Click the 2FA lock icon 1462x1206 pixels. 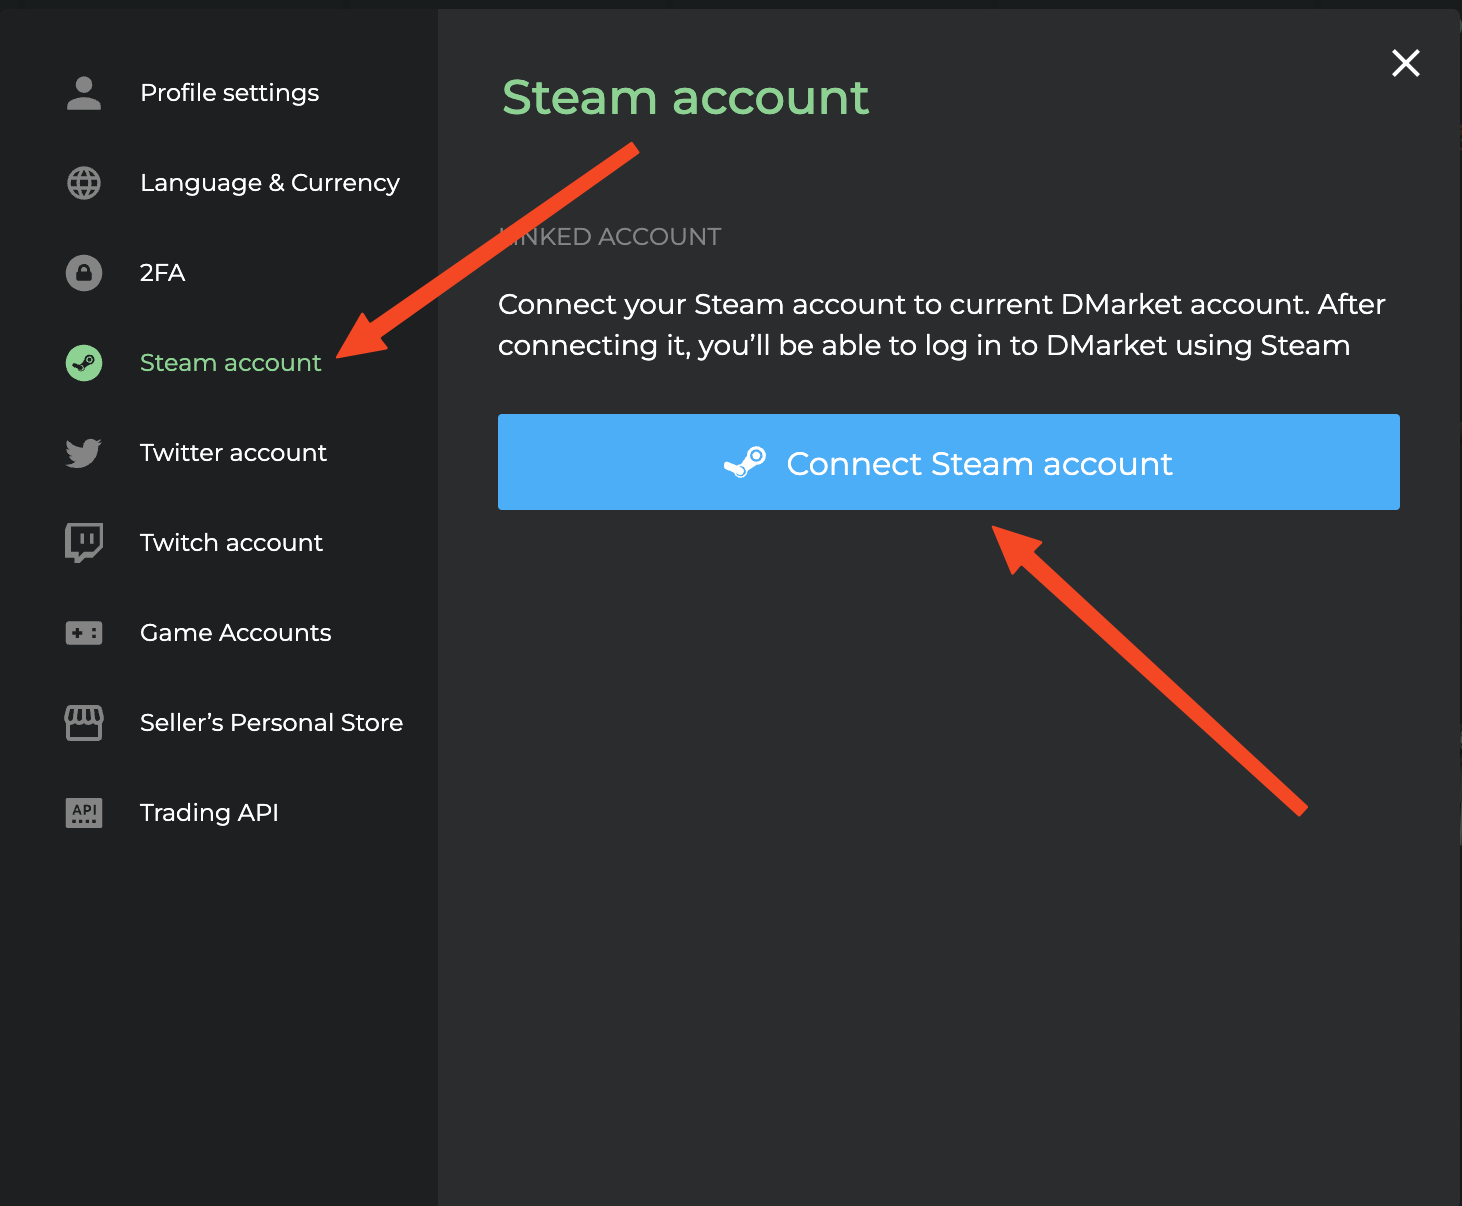[84, 273]
